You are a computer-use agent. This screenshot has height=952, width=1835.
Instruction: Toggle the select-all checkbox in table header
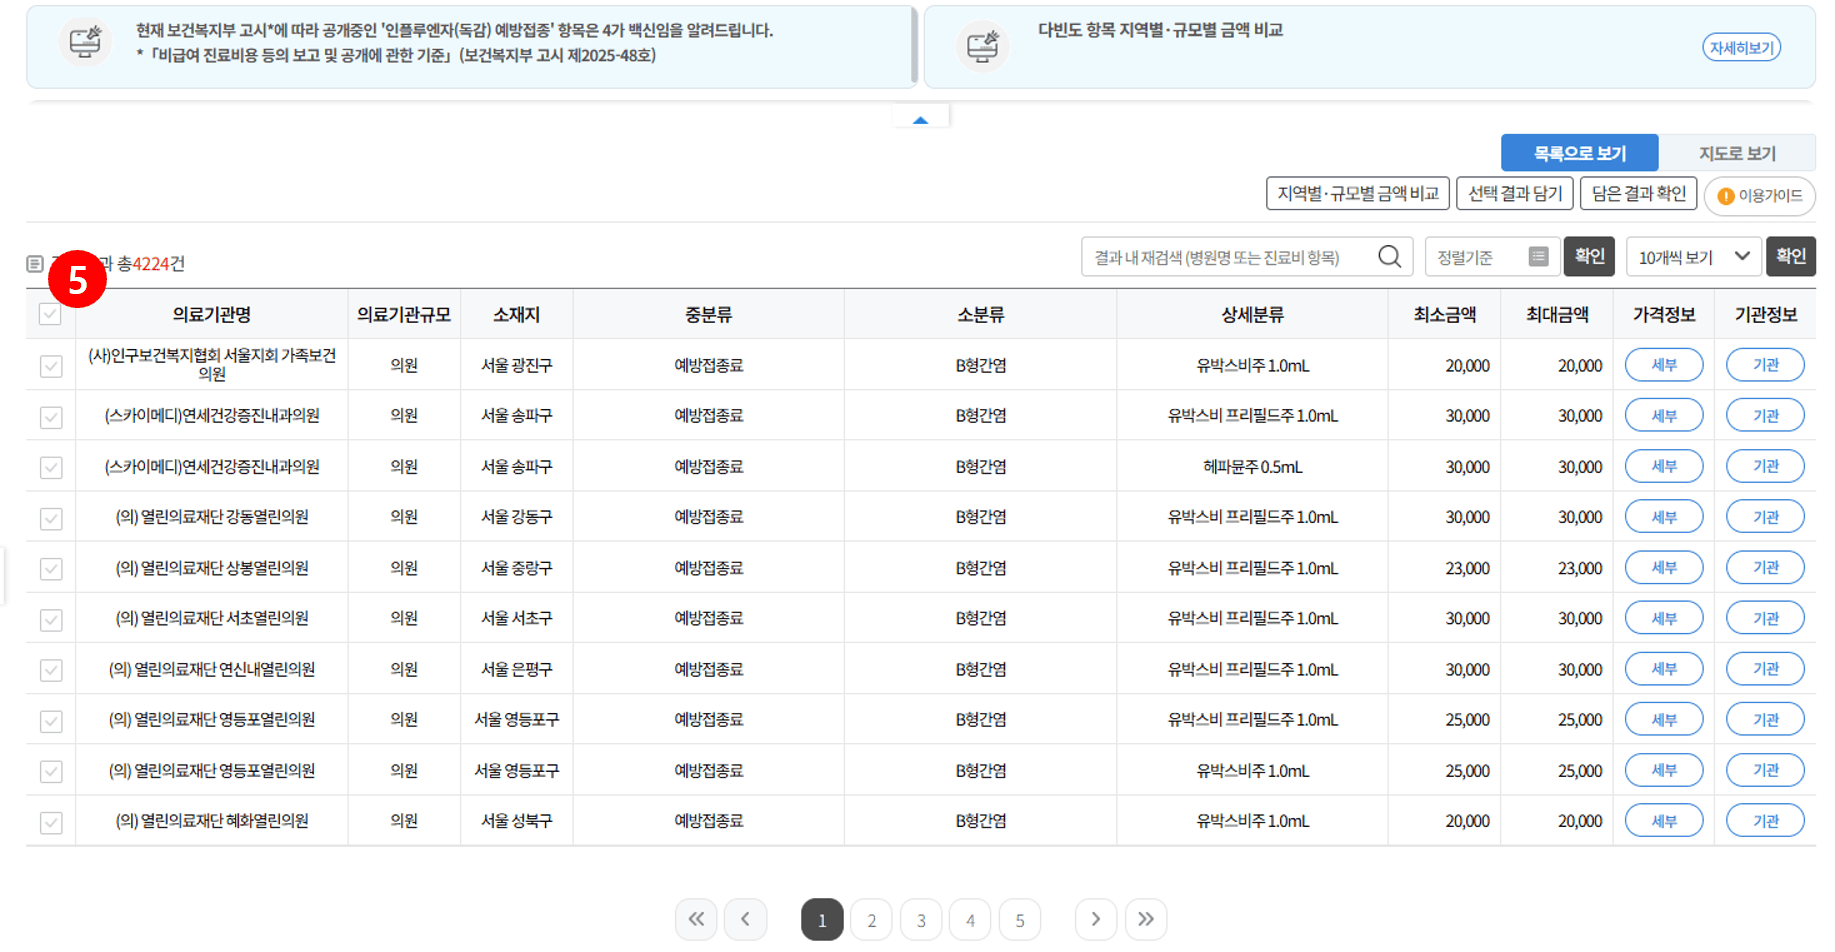coord(50,314)
